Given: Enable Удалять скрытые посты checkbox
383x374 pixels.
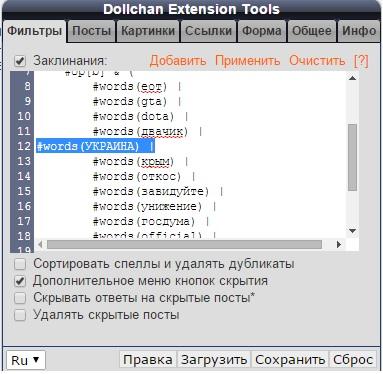Looking at the screenshot, I should (x=20, y=315).
